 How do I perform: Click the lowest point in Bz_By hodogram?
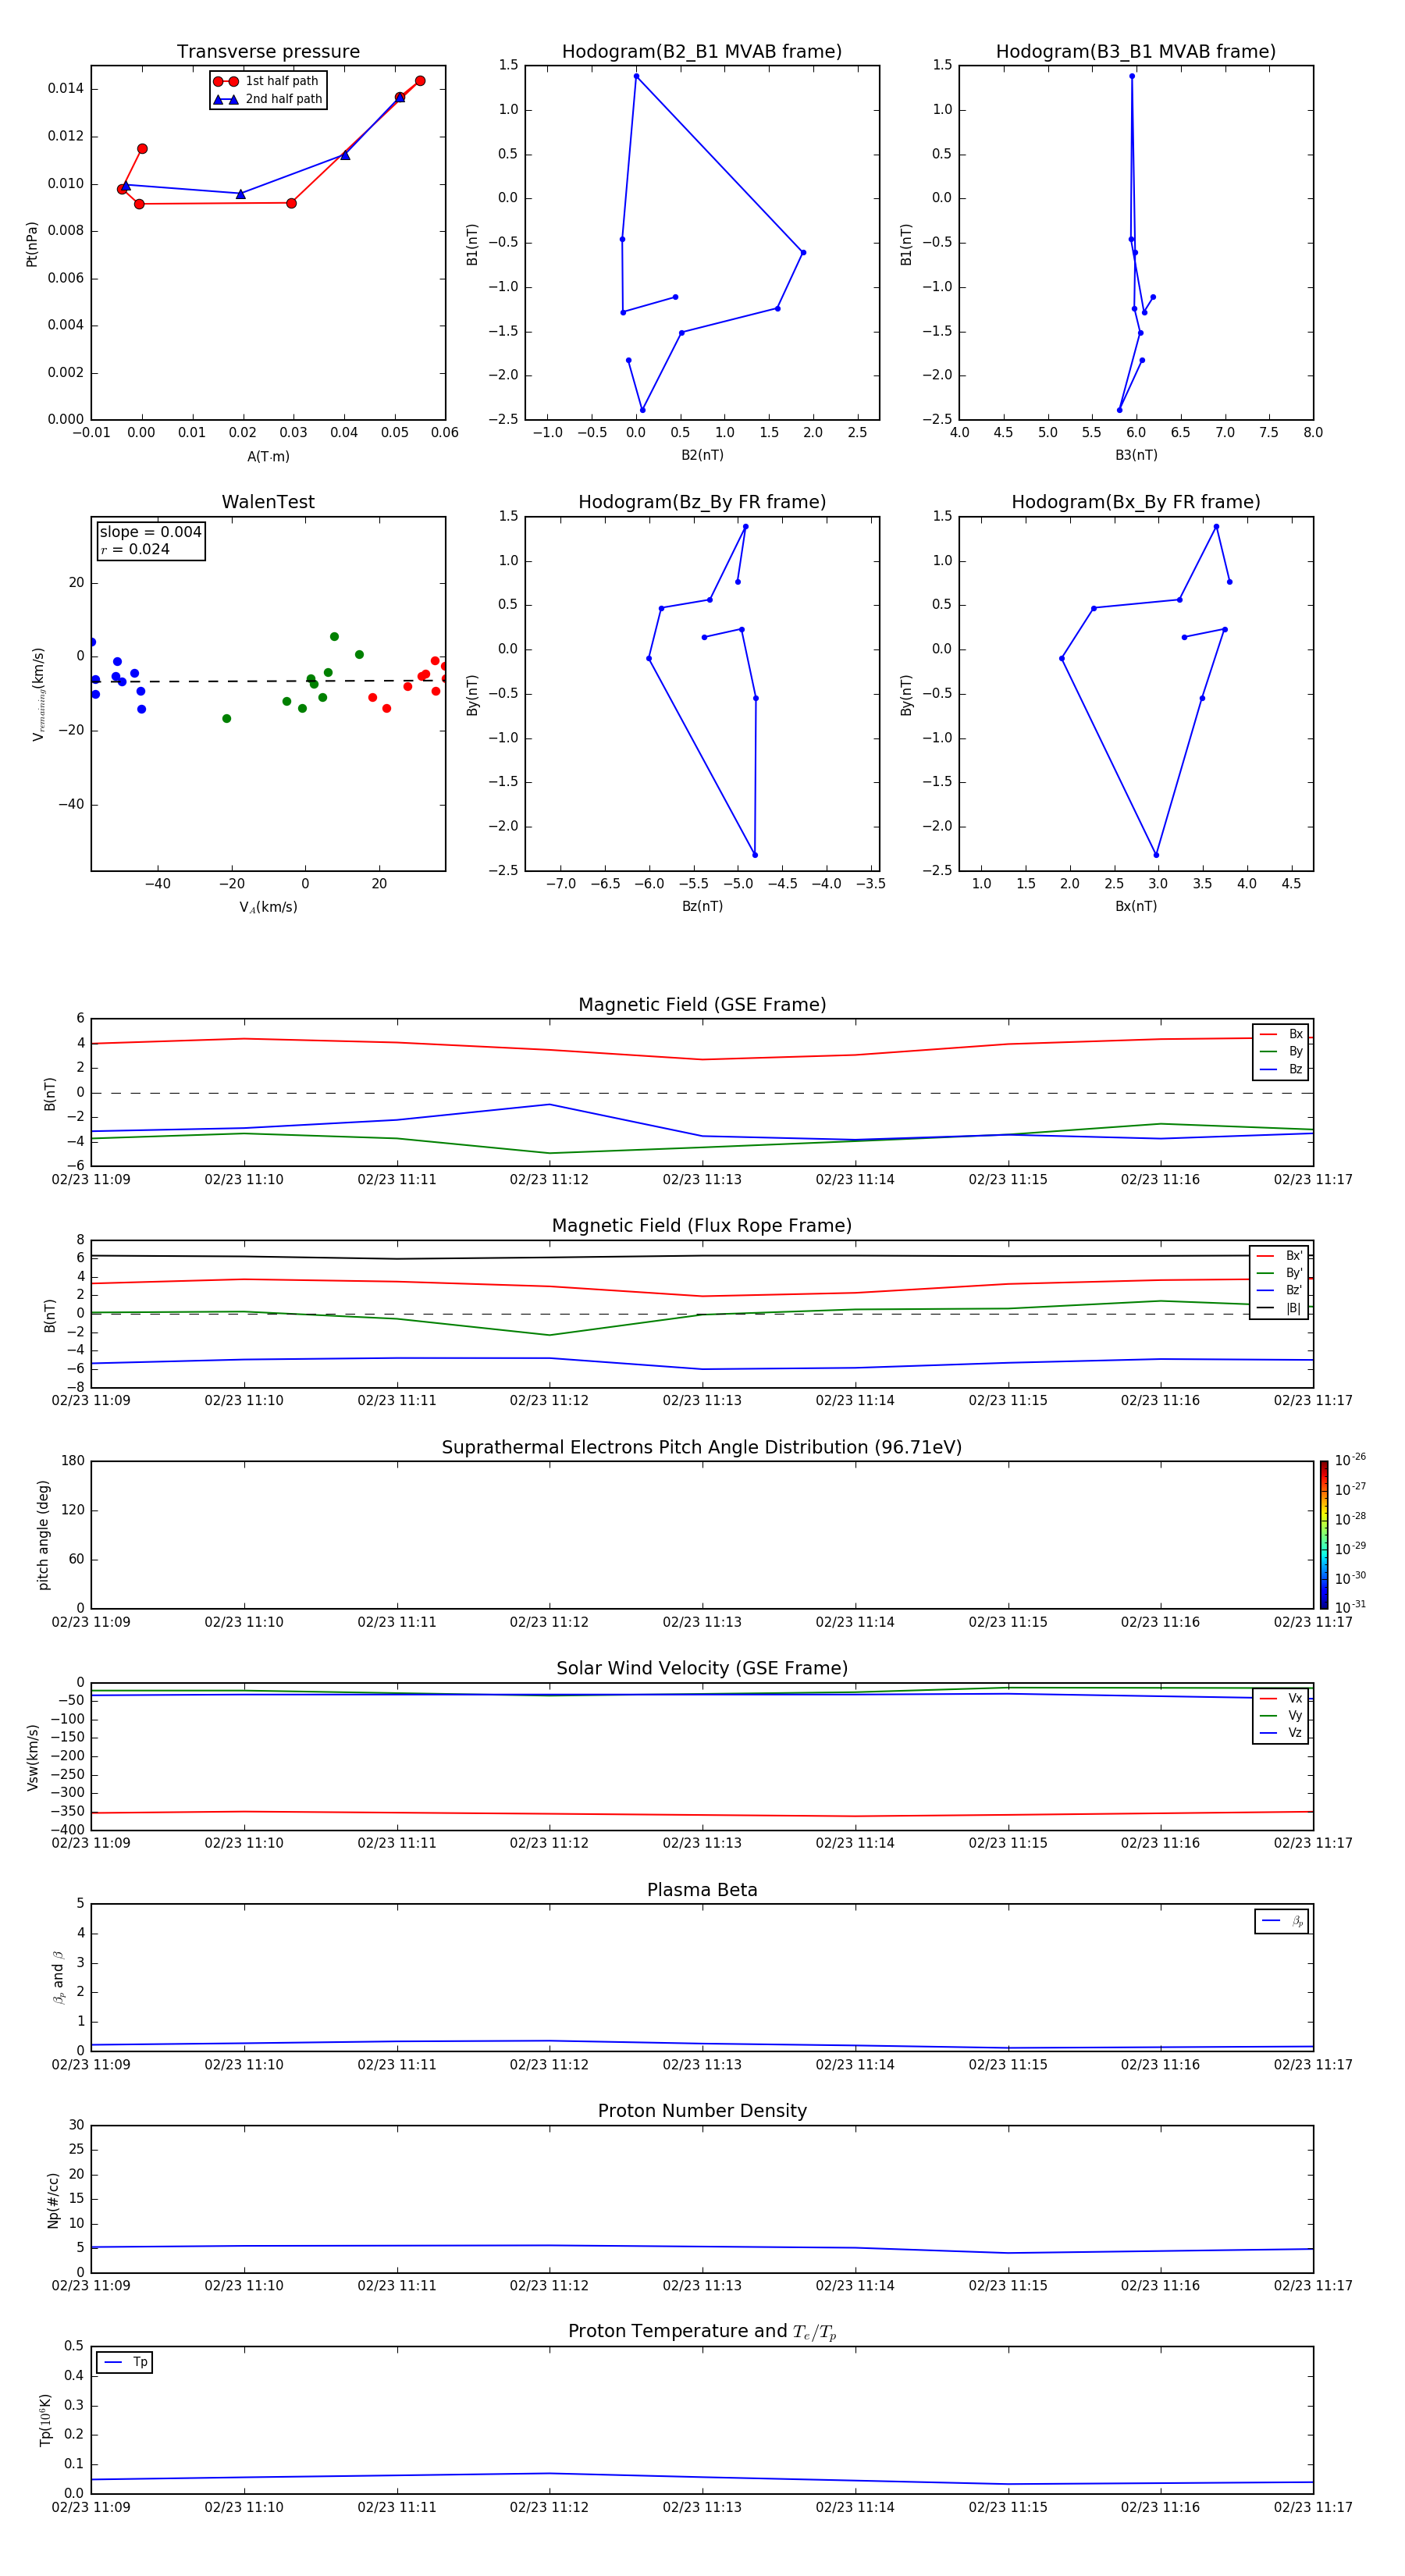[x=755, y=855]
